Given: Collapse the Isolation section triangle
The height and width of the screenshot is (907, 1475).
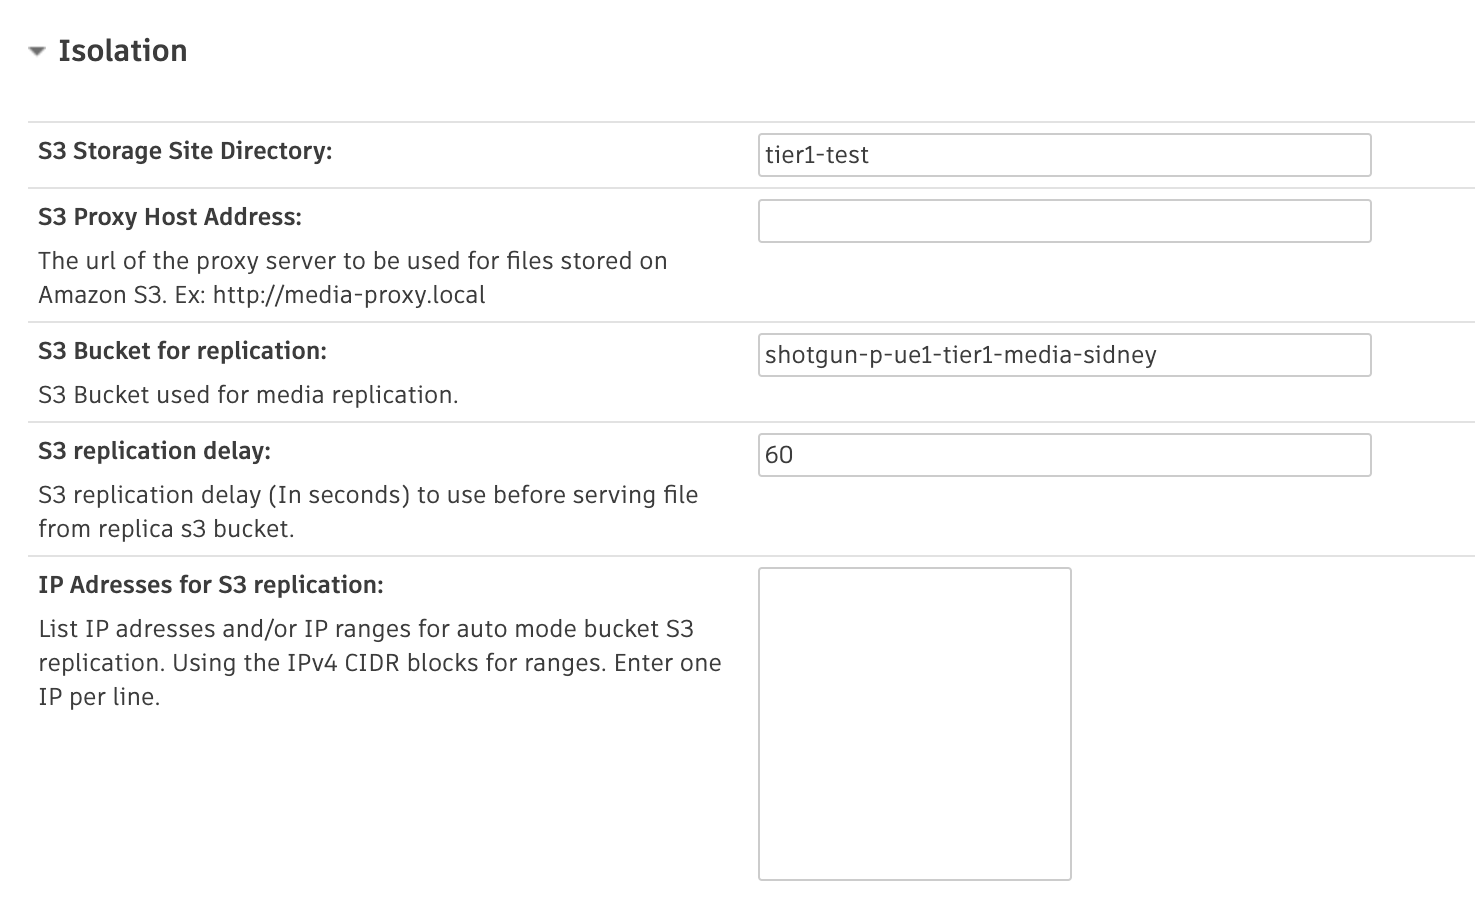Looking at the screenshot, I should pyautogui.click(x=37, y=52).
